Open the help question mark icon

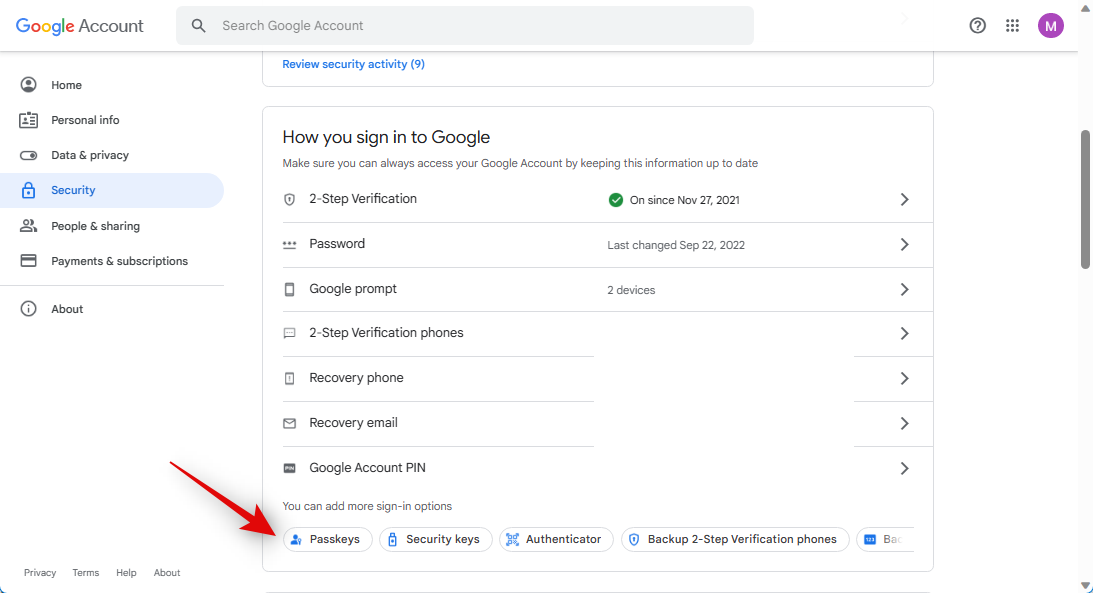click(977, 26)
